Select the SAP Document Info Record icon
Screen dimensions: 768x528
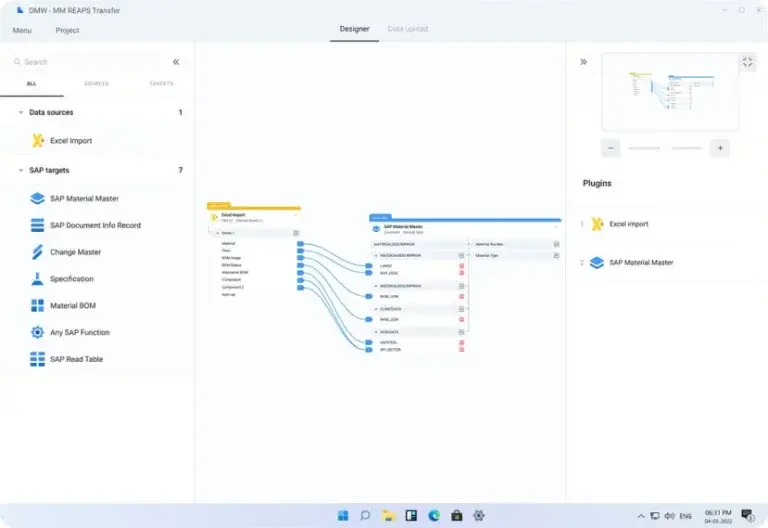[x=37, y=225]
